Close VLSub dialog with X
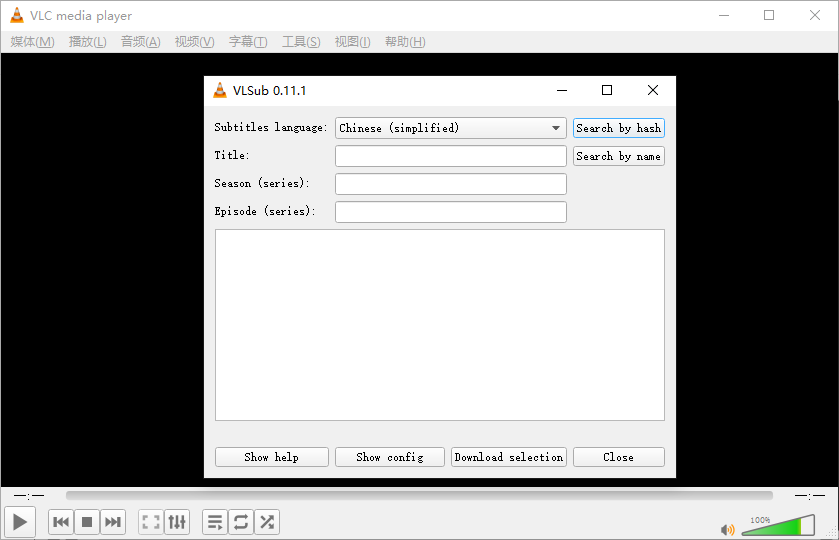 pyautogui.click(x=653, y=90)
